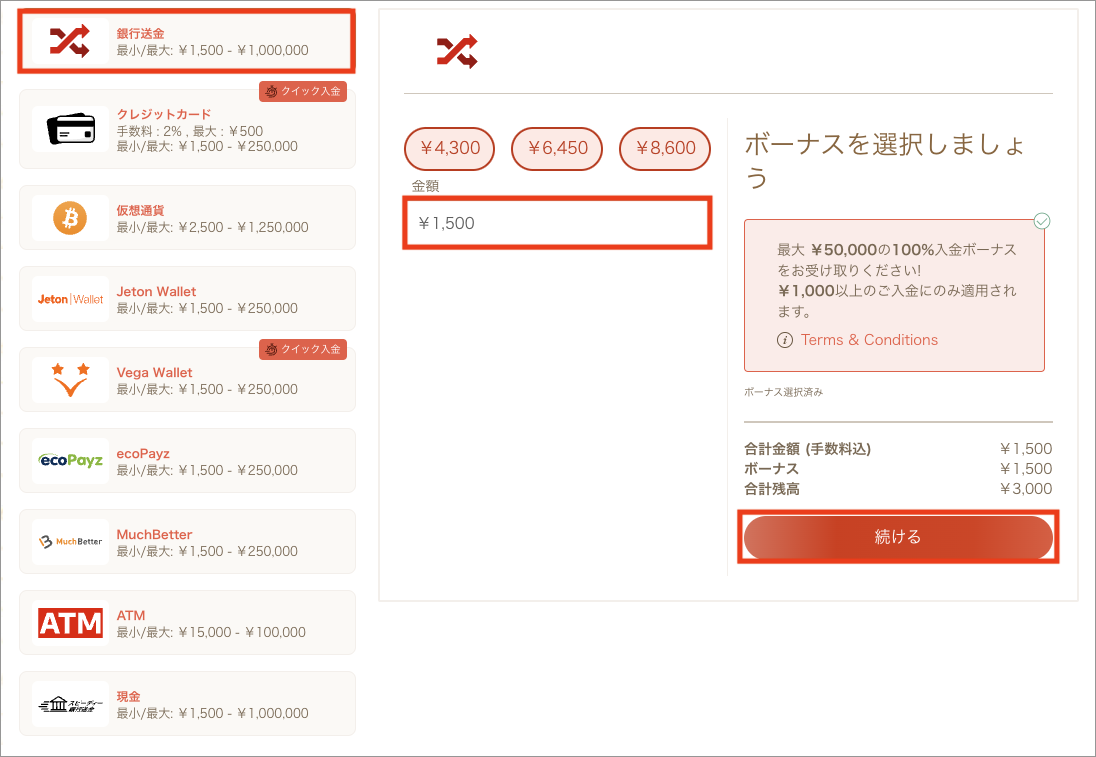Choose the ¥4,300 quick amount
Image resolution: width=1096 pixels, height=757 pixels.
point(449,148)
